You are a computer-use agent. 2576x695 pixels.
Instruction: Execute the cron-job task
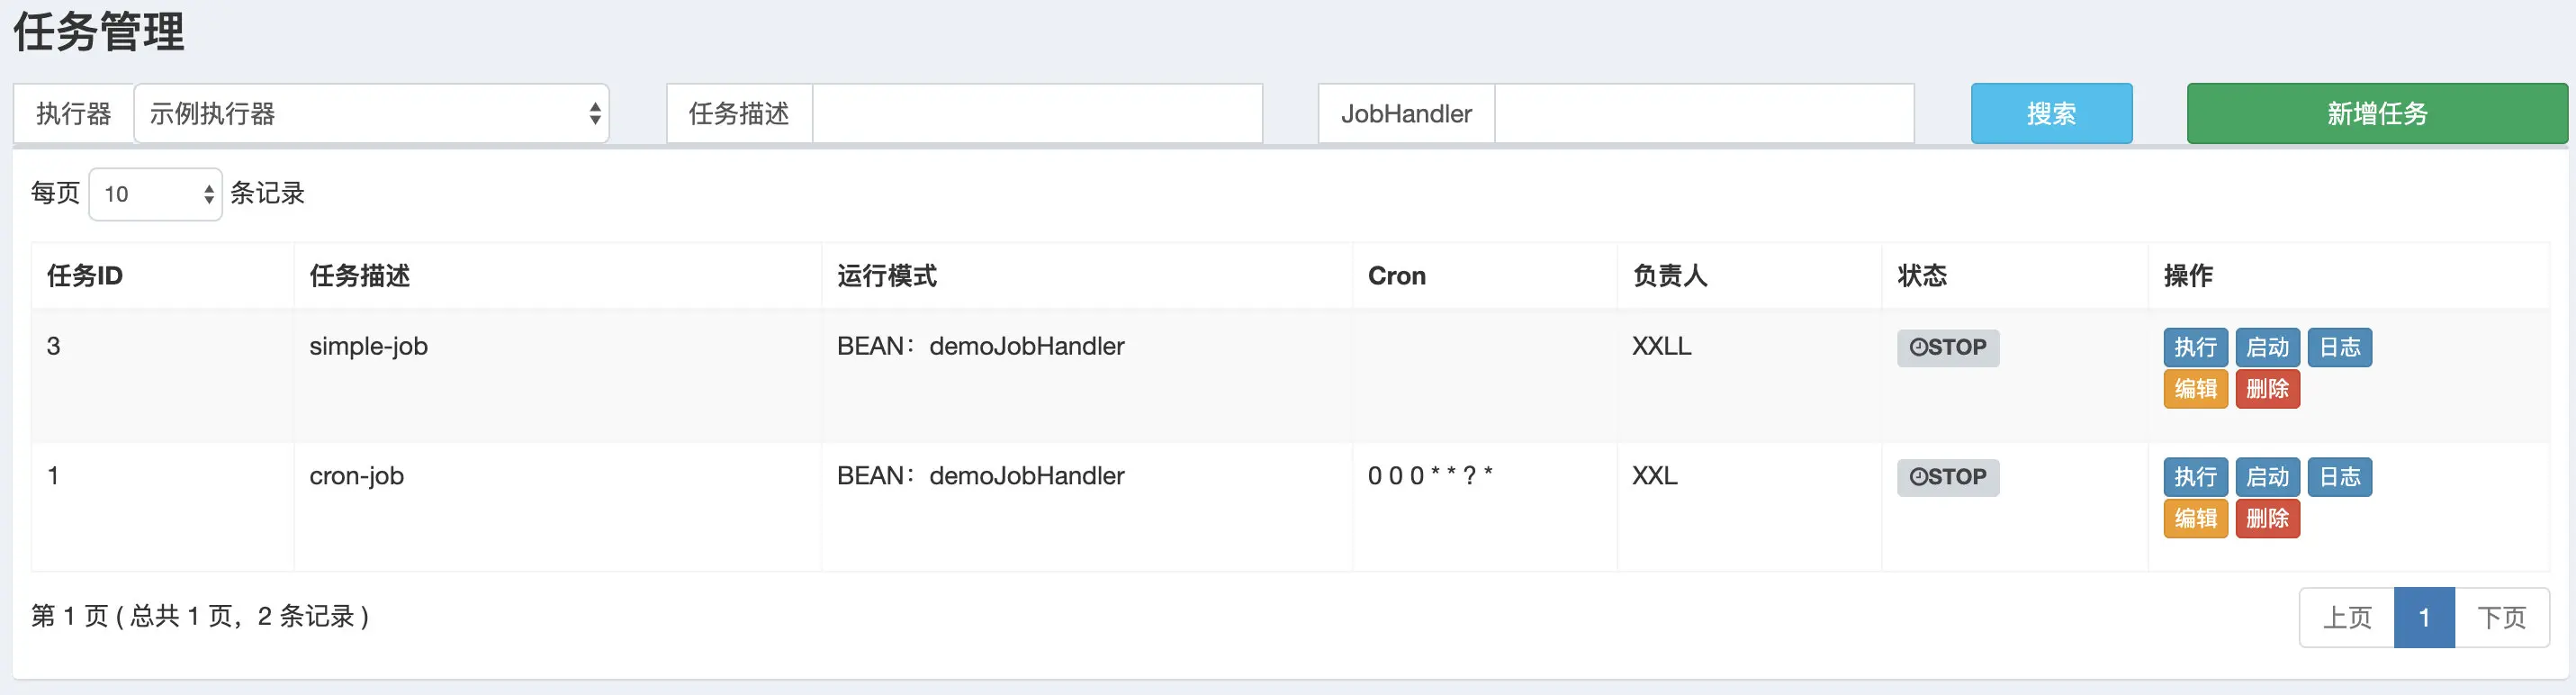[2195, 477]
